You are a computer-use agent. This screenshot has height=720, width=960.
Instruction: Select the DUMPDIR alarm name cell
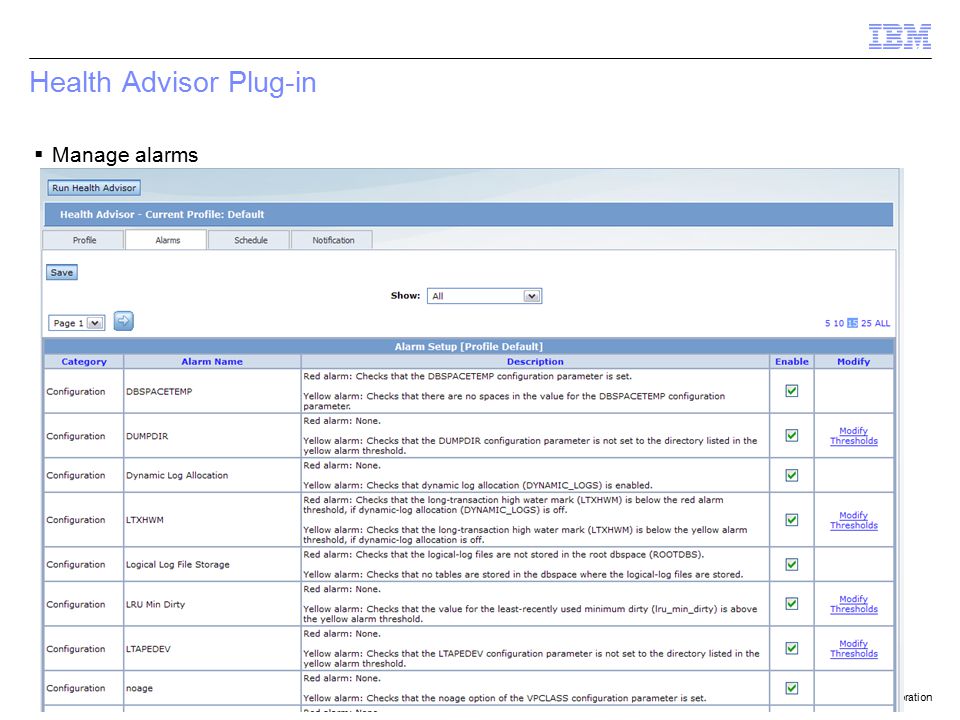pos(212,436)
